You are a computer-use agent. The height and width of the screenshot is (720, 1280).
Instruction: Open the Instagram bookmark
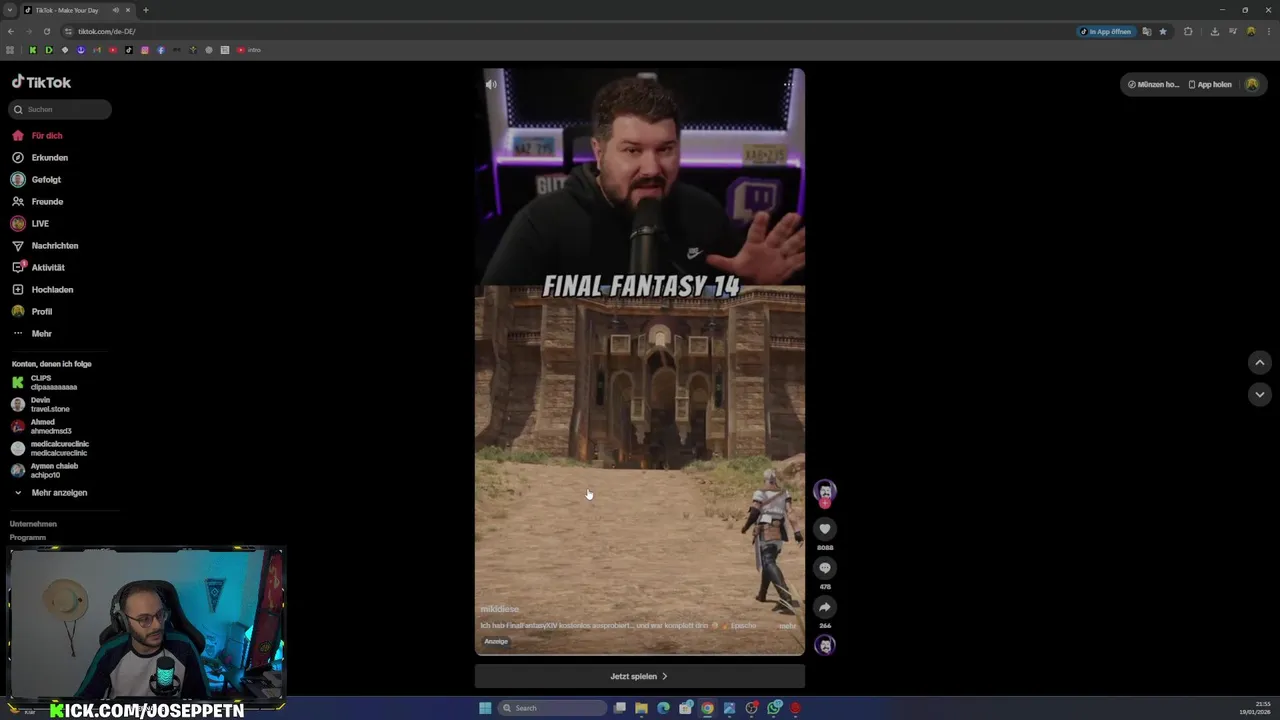(145, 50)
